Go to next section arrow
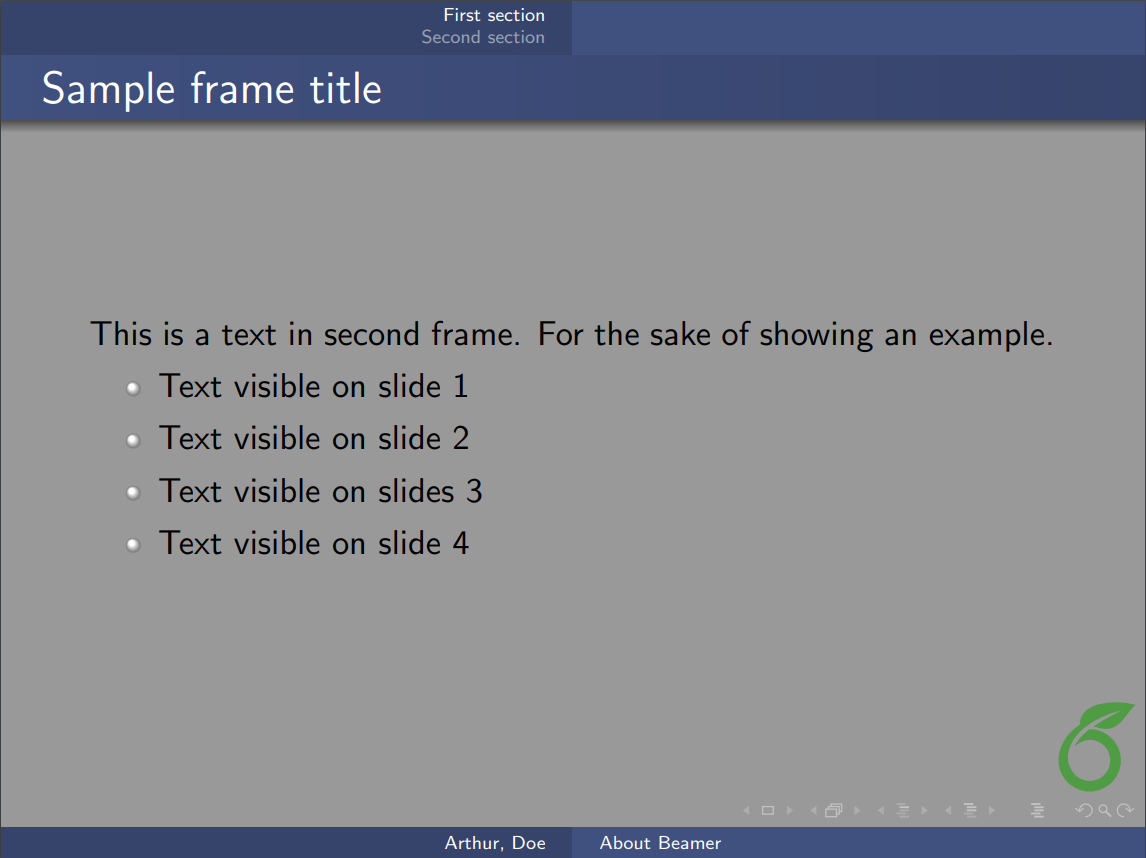The height and width of the screenshot is (858, 1146). click(992, 810)
